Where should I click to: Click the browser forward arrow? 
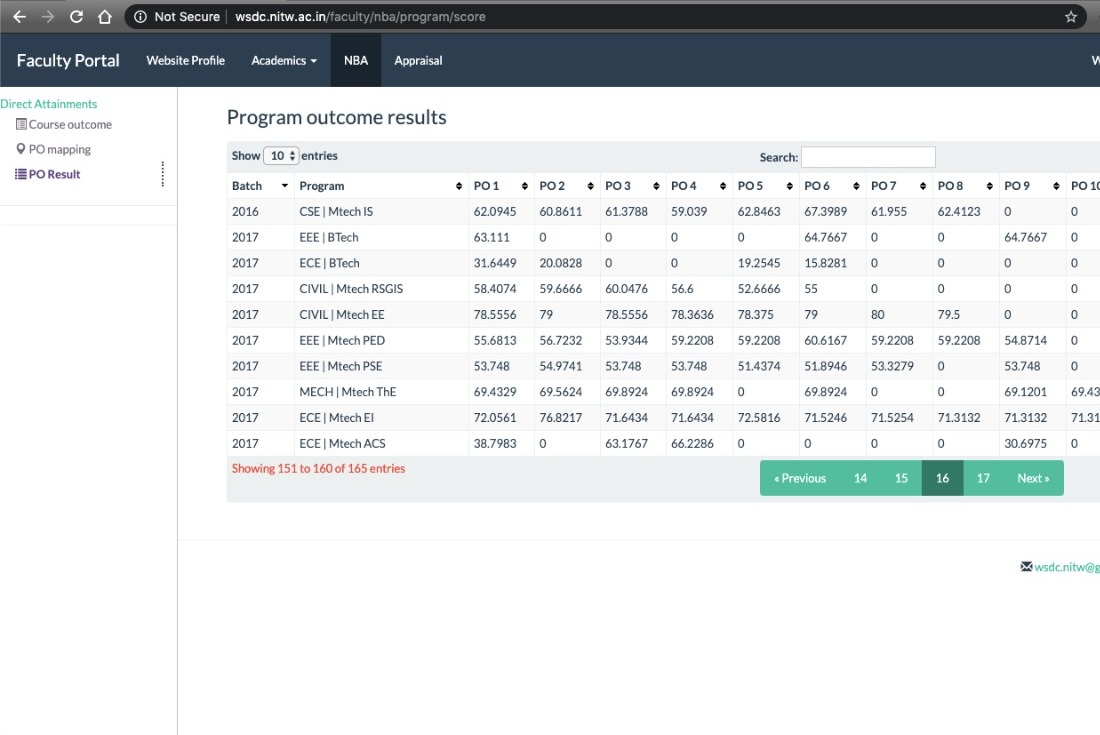pos(48,17)
